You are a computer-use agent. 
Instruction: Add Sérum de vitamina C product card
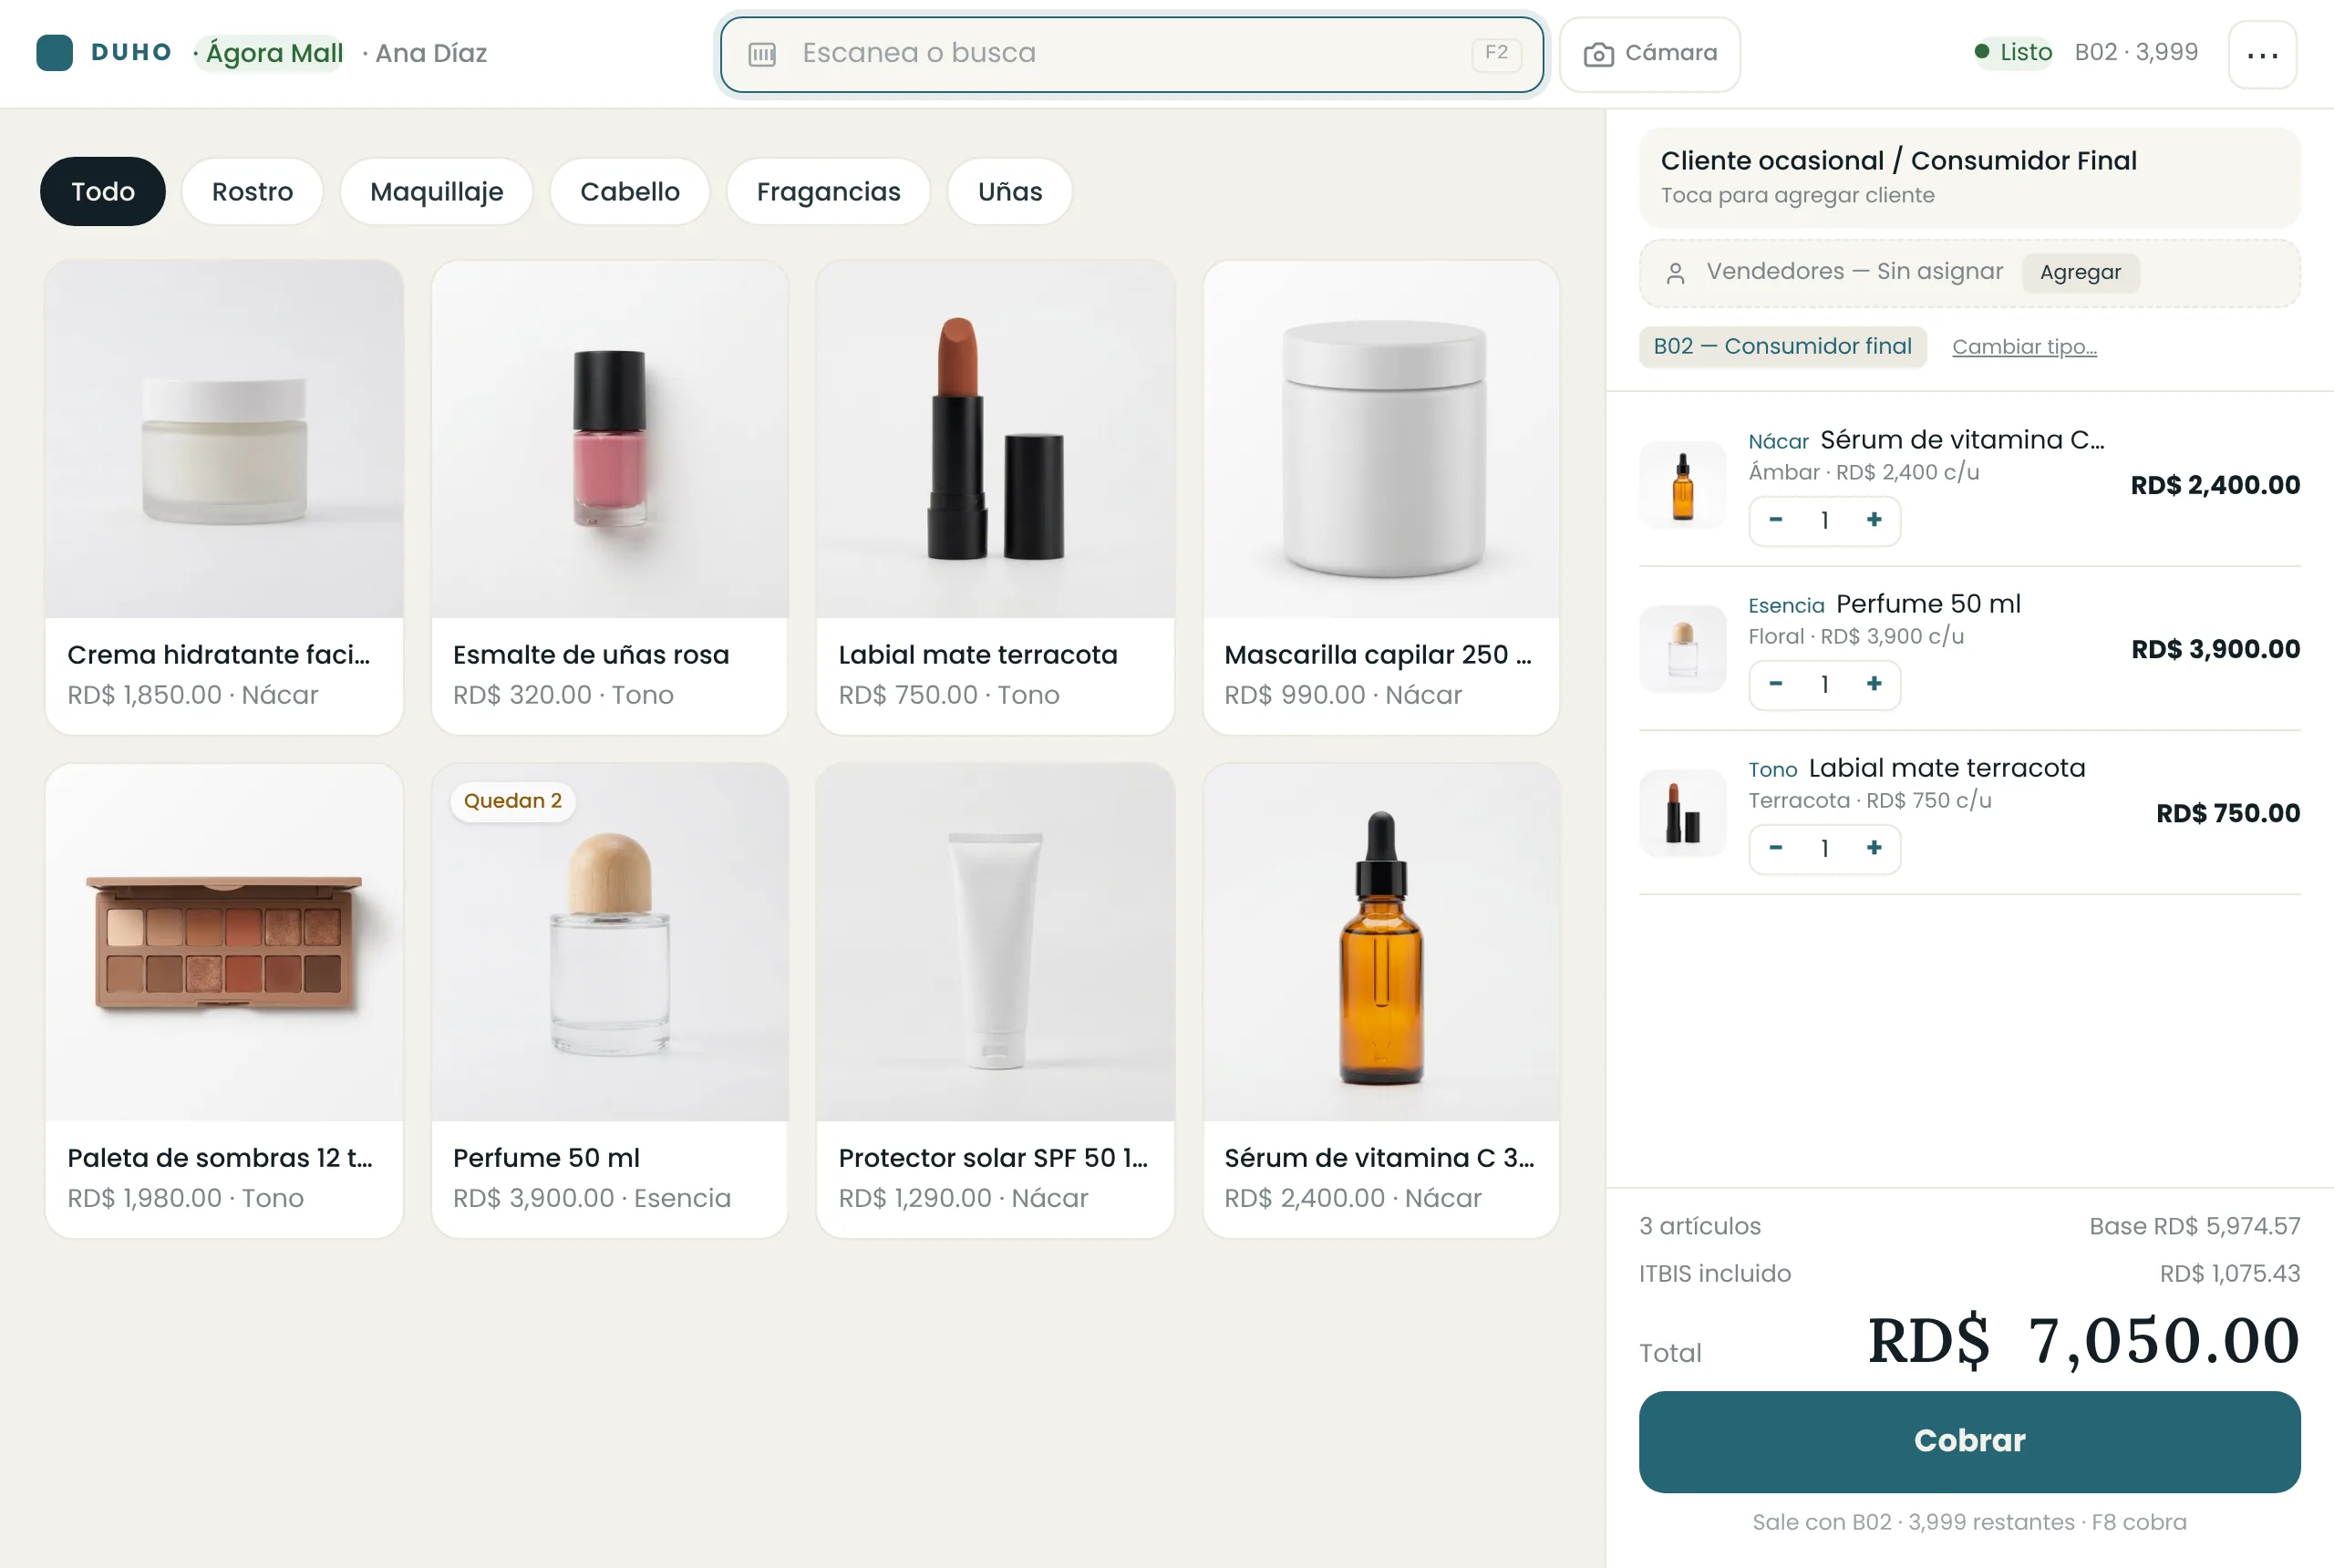click(x=1381, y=1000)
